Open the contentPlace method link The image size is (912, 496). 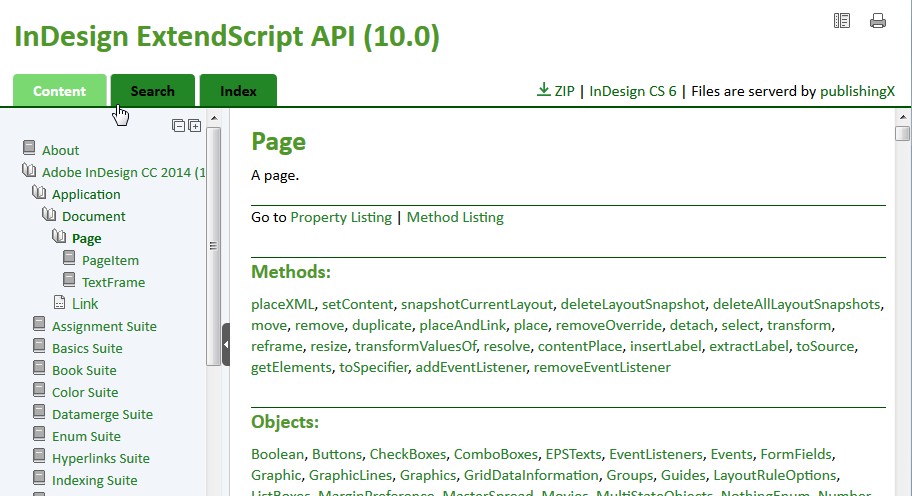[x=580, y=346]
